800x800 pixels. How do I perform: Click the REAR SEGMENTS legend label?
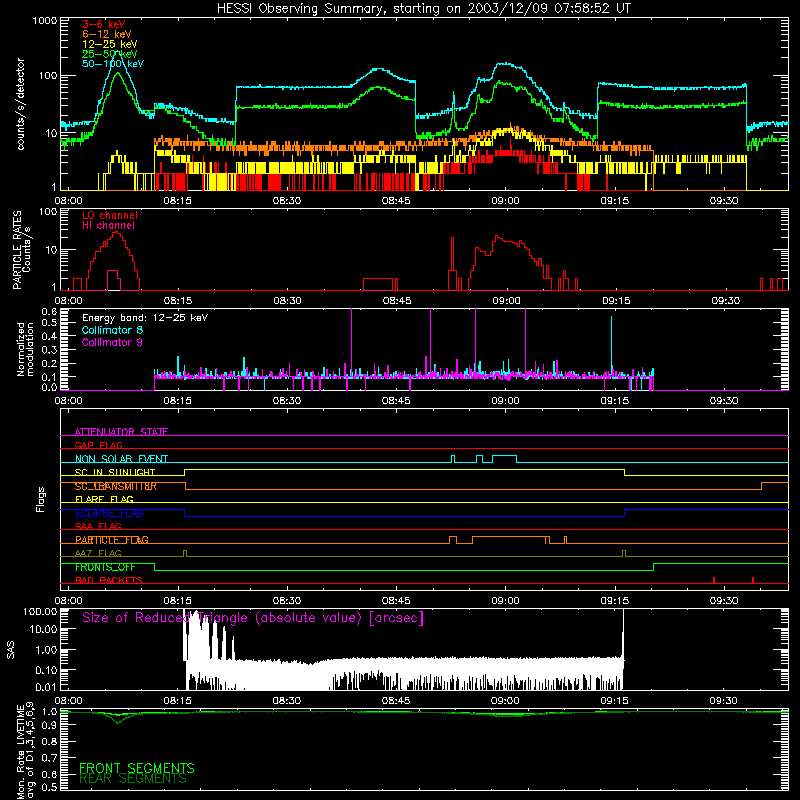click(133, 779)
